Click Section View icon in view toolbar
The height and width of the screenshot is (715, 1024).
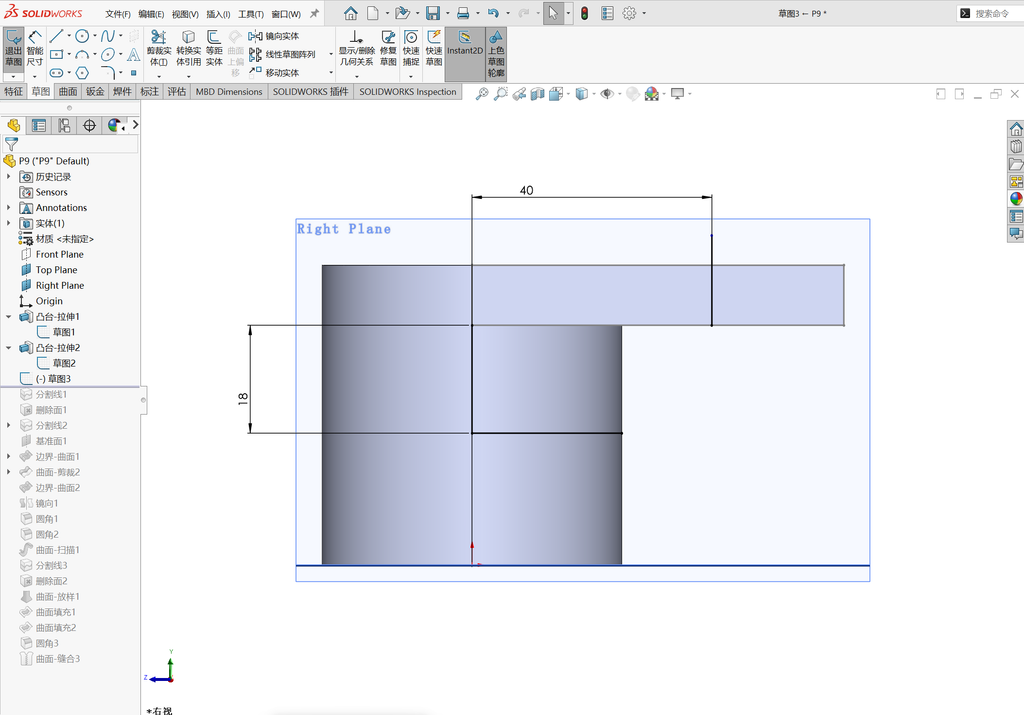coord(537,94)
